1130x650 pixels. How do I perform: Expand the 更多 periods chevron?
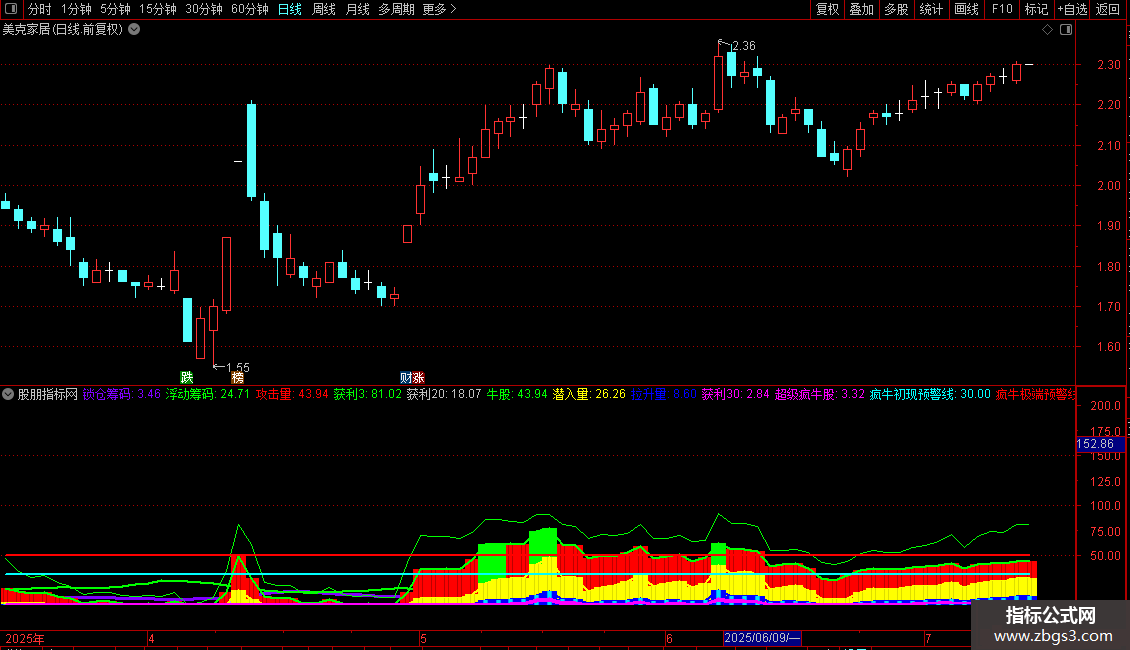[x=453, y=9]
